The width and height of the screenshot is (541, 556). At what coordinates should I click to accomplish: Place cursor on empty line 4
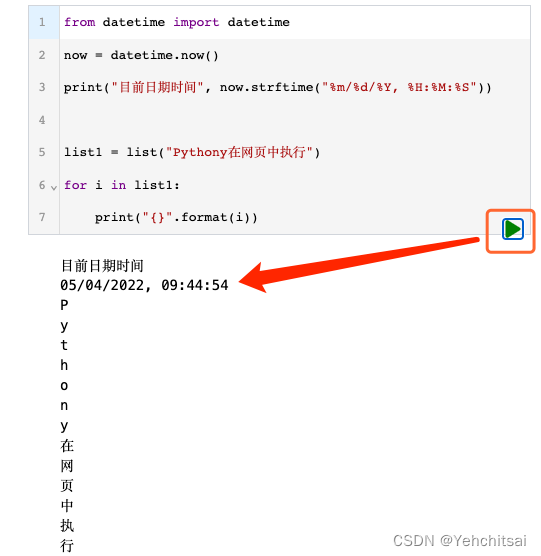pyautogui.click(x=295, y=120)
